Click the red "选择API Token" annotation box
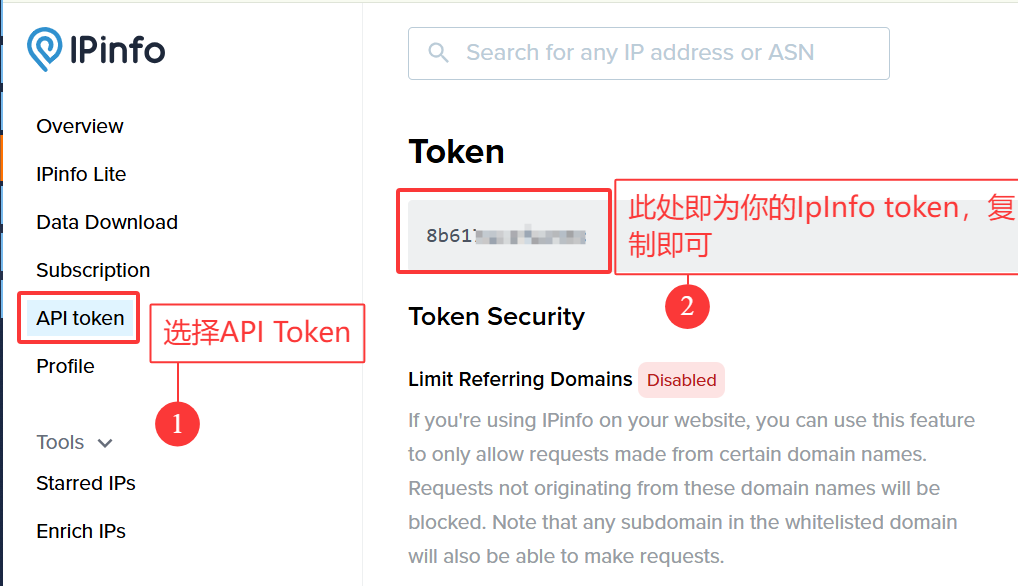This screenshot has height=586, width=1018. tap(257, 333)
